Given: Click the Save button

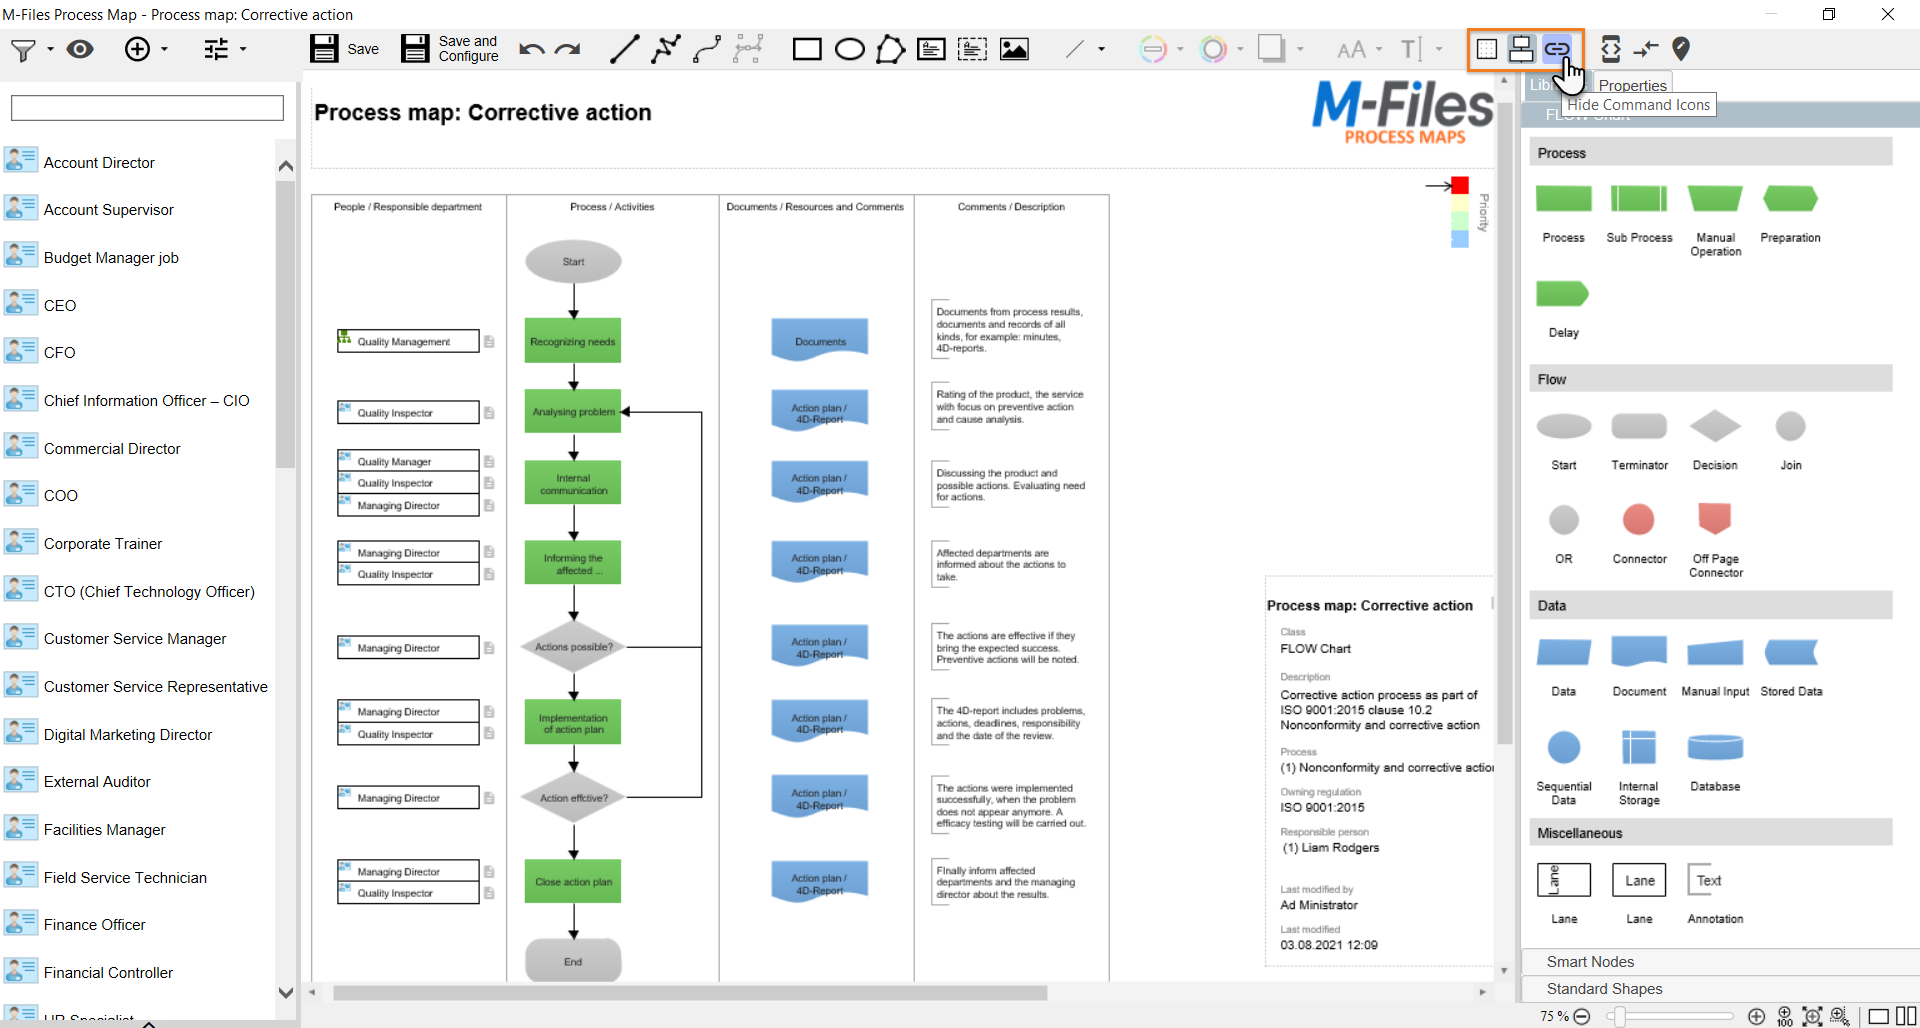Looking at the screenshot, I should (344, 49).
